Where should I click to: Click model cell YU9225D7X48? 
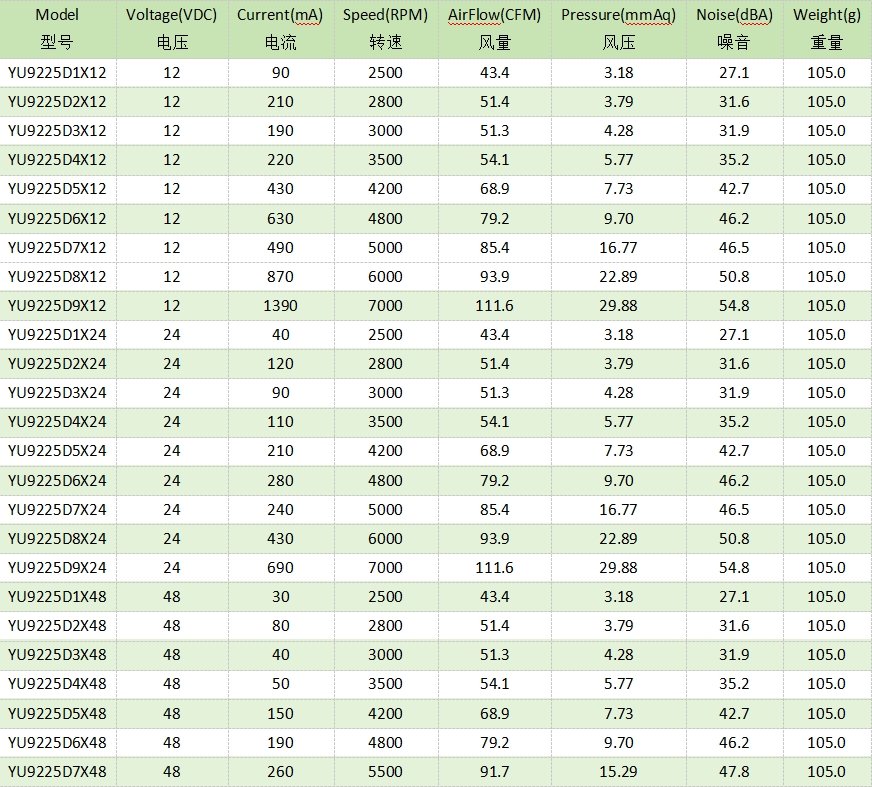coord(57,772)
